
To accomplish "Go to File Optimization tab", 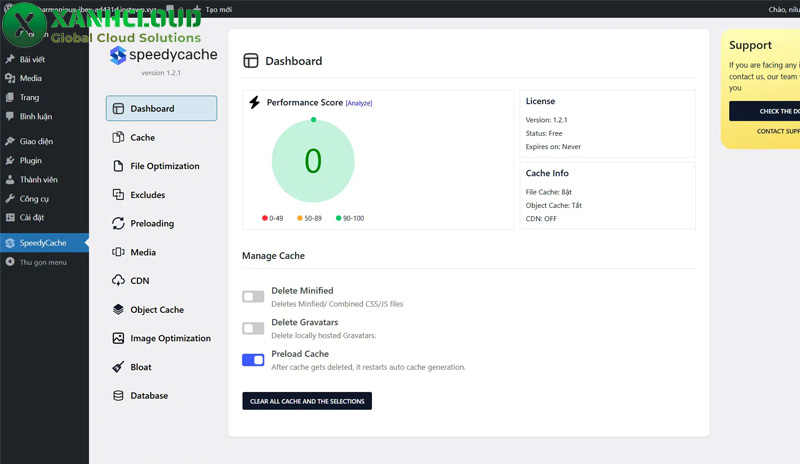I will click(x=161, y=166).
